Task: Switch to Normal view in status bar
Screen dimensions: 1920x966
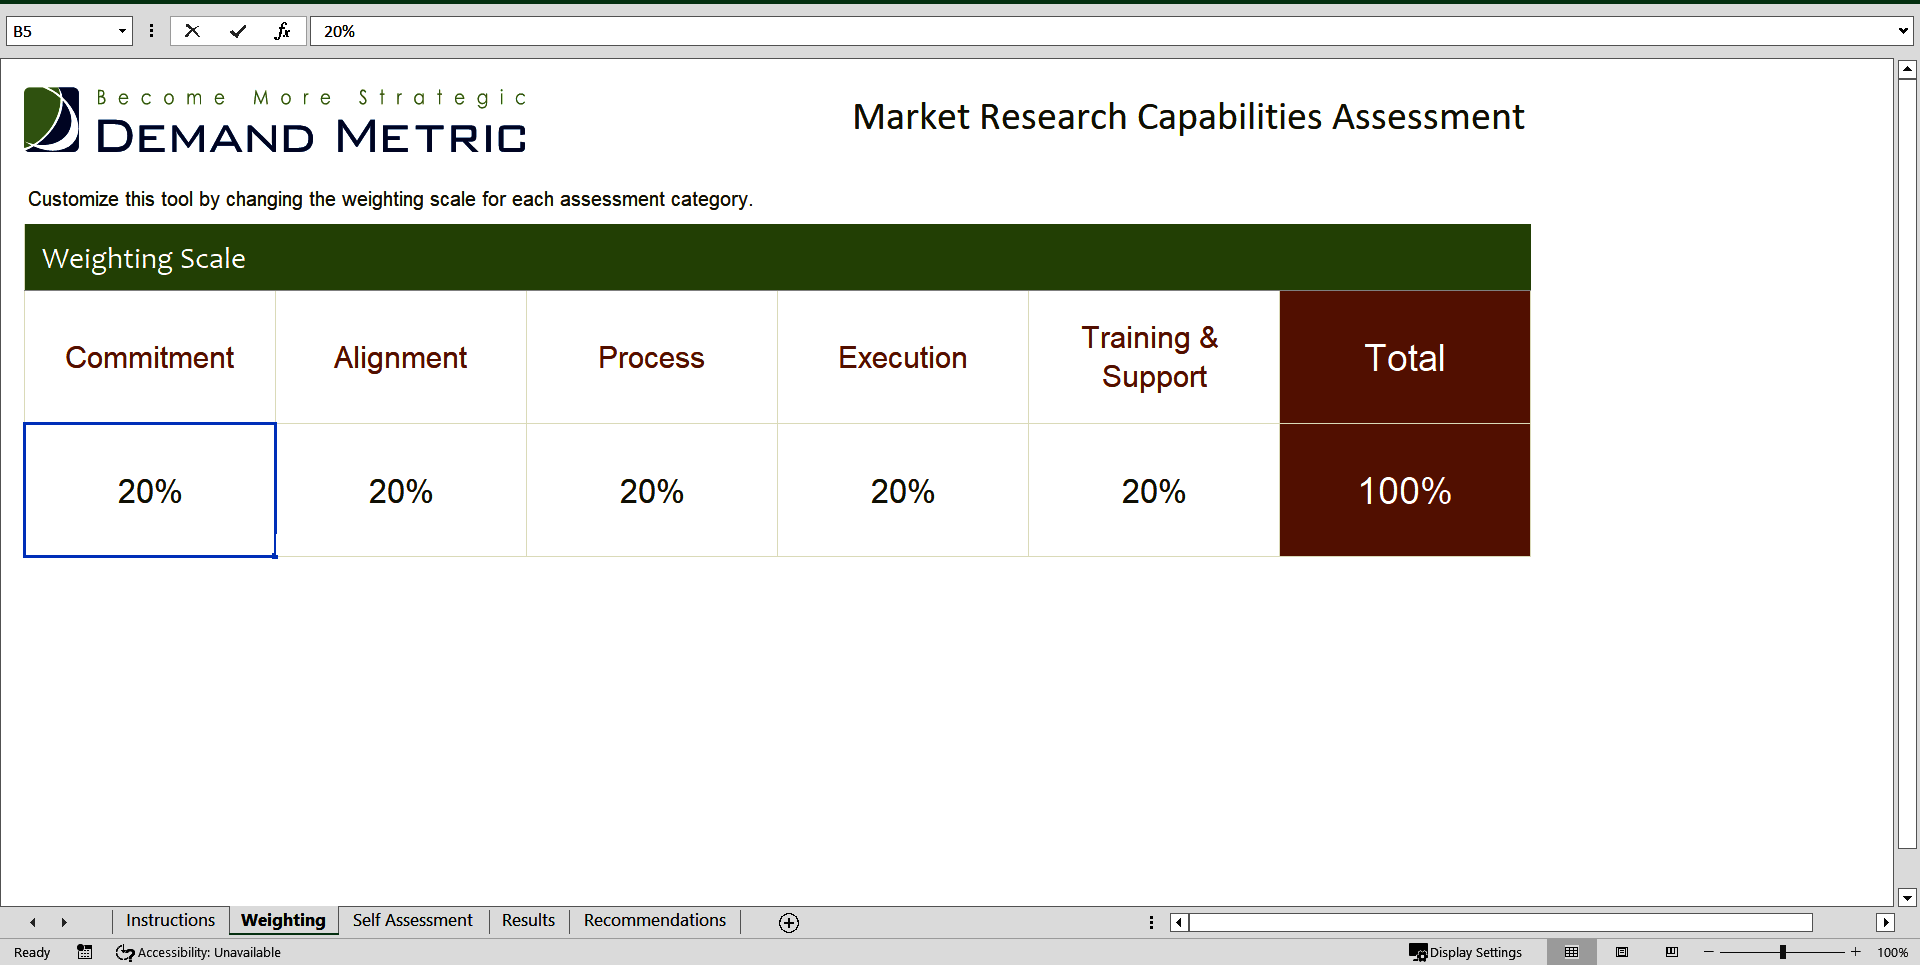Action: coord(1572,952)
